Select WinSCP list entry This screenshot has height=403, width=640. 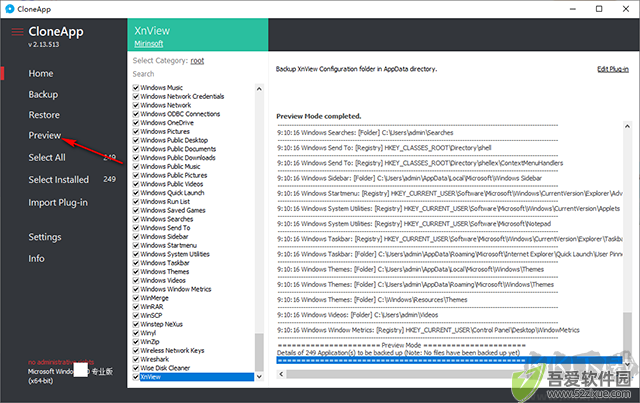pos(151,315)
